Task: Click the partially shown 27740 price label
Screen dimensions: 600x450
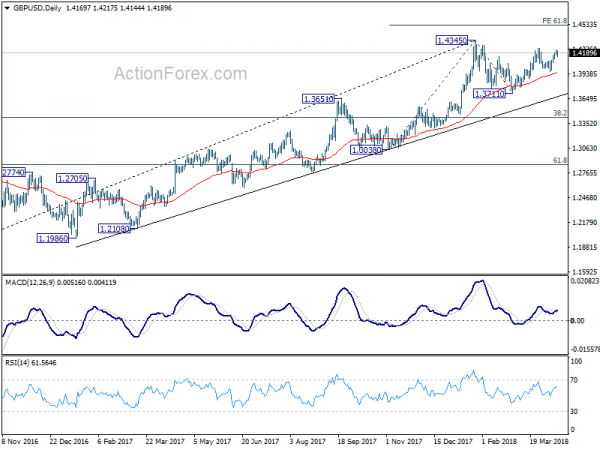Action: coord(13,173)
